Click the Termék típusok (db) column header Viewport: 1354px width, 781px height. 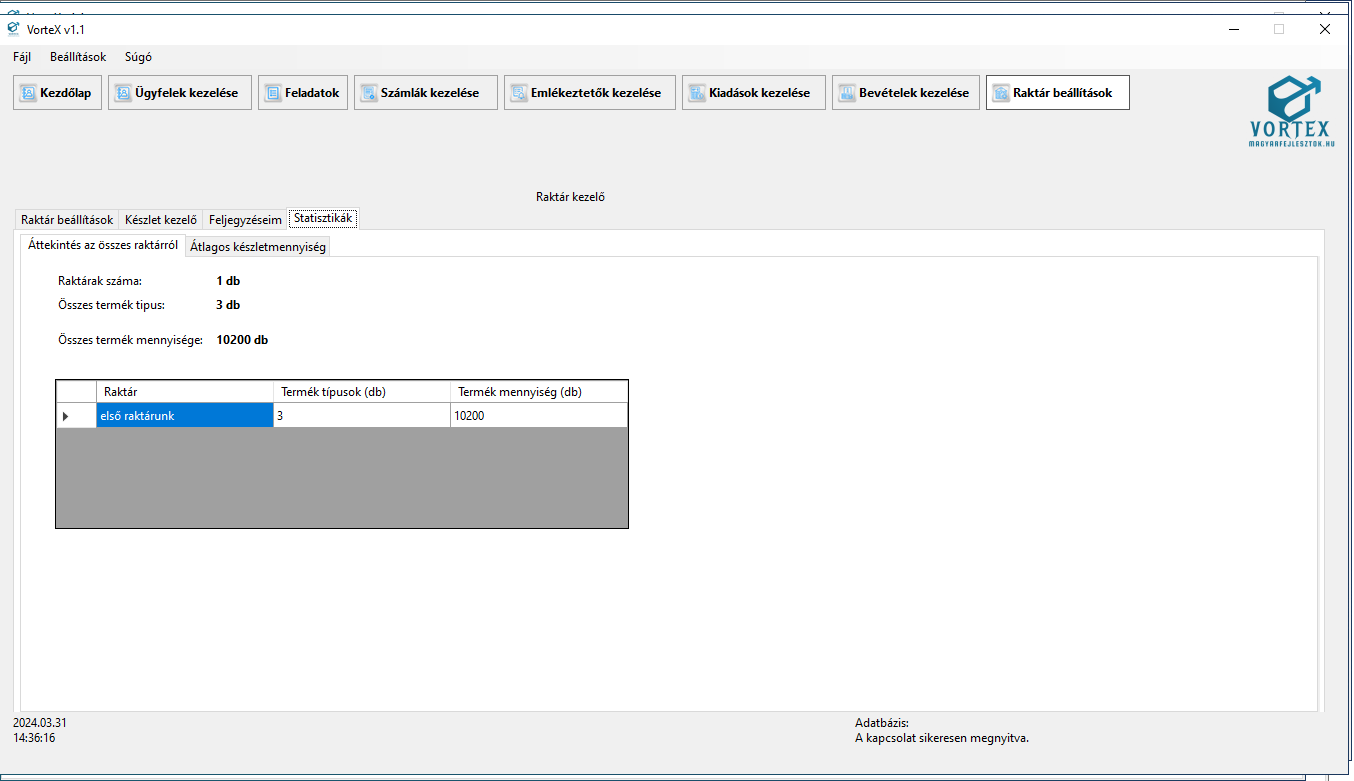click(x=361, y=392)
